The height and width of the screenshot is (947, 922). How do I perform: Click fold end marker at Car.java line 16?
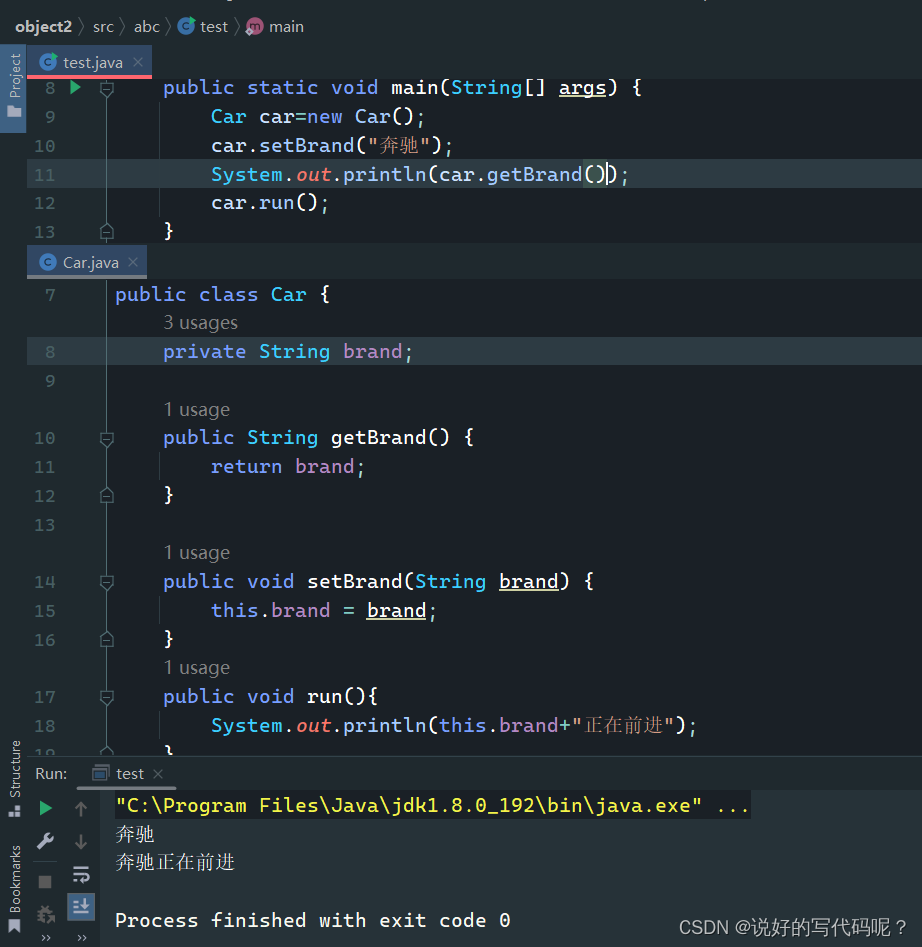click(x=107, y=639)
